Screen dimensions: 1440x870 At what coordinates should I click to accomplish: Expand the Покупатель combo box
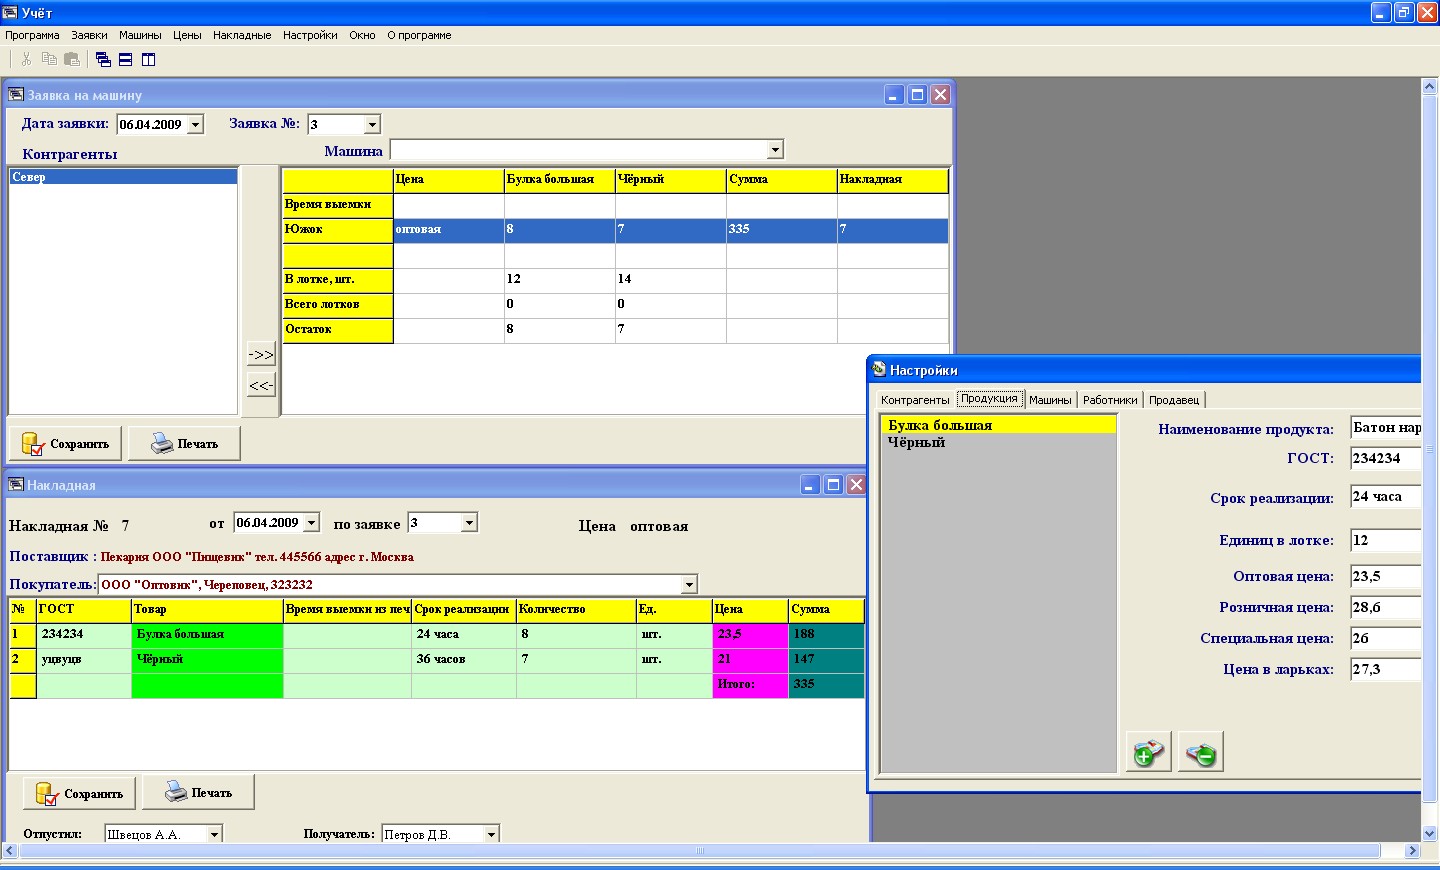point(689,585)
